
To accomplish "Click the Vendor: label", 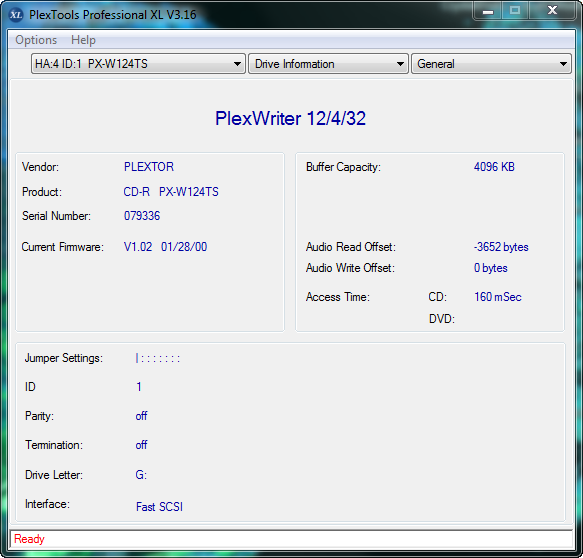I will pyautogui.click(x=40, y=167).
